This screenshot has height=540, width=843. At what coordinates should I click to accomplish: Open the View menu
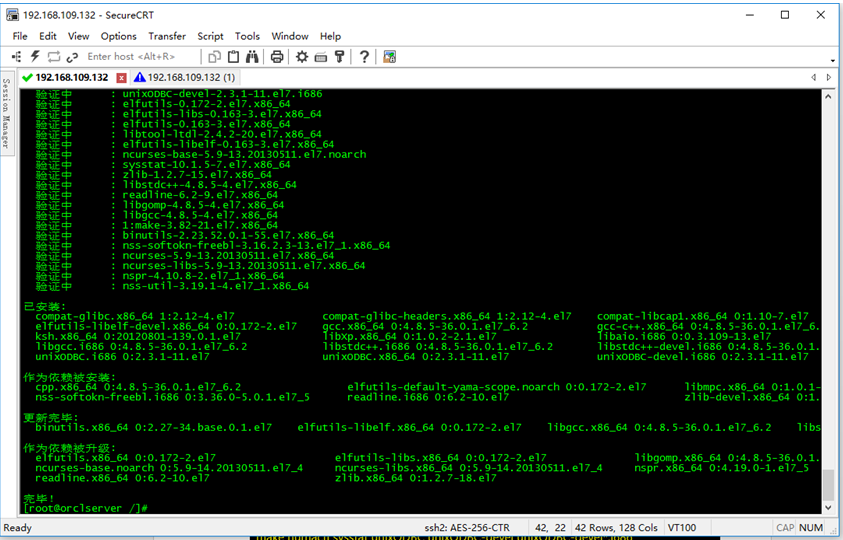[x=78, y=36]
